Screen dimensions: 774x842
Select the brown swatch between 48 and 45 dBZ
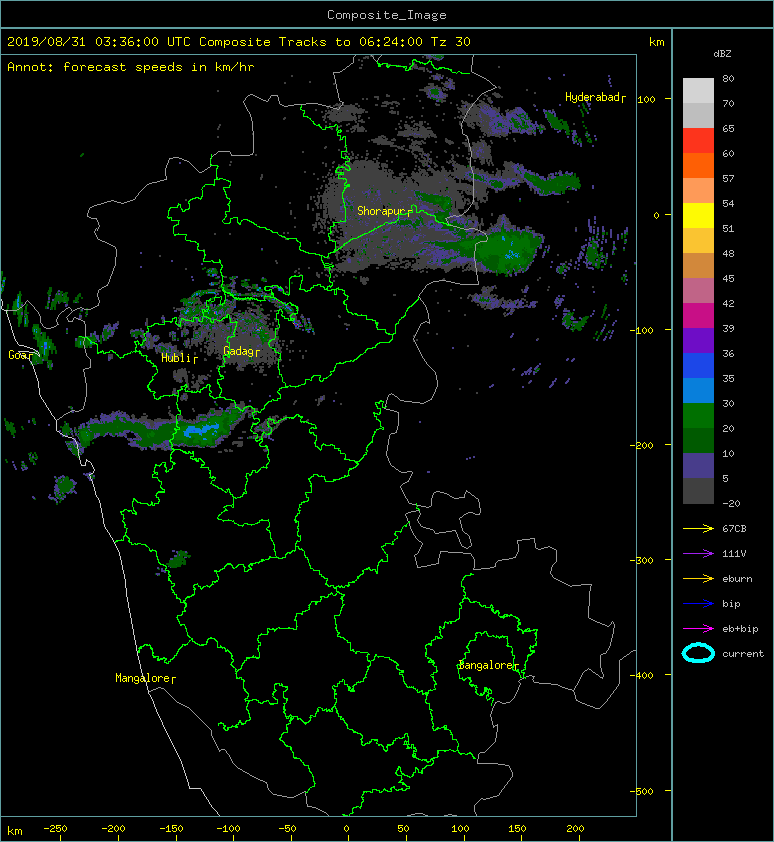coord(698,266)
